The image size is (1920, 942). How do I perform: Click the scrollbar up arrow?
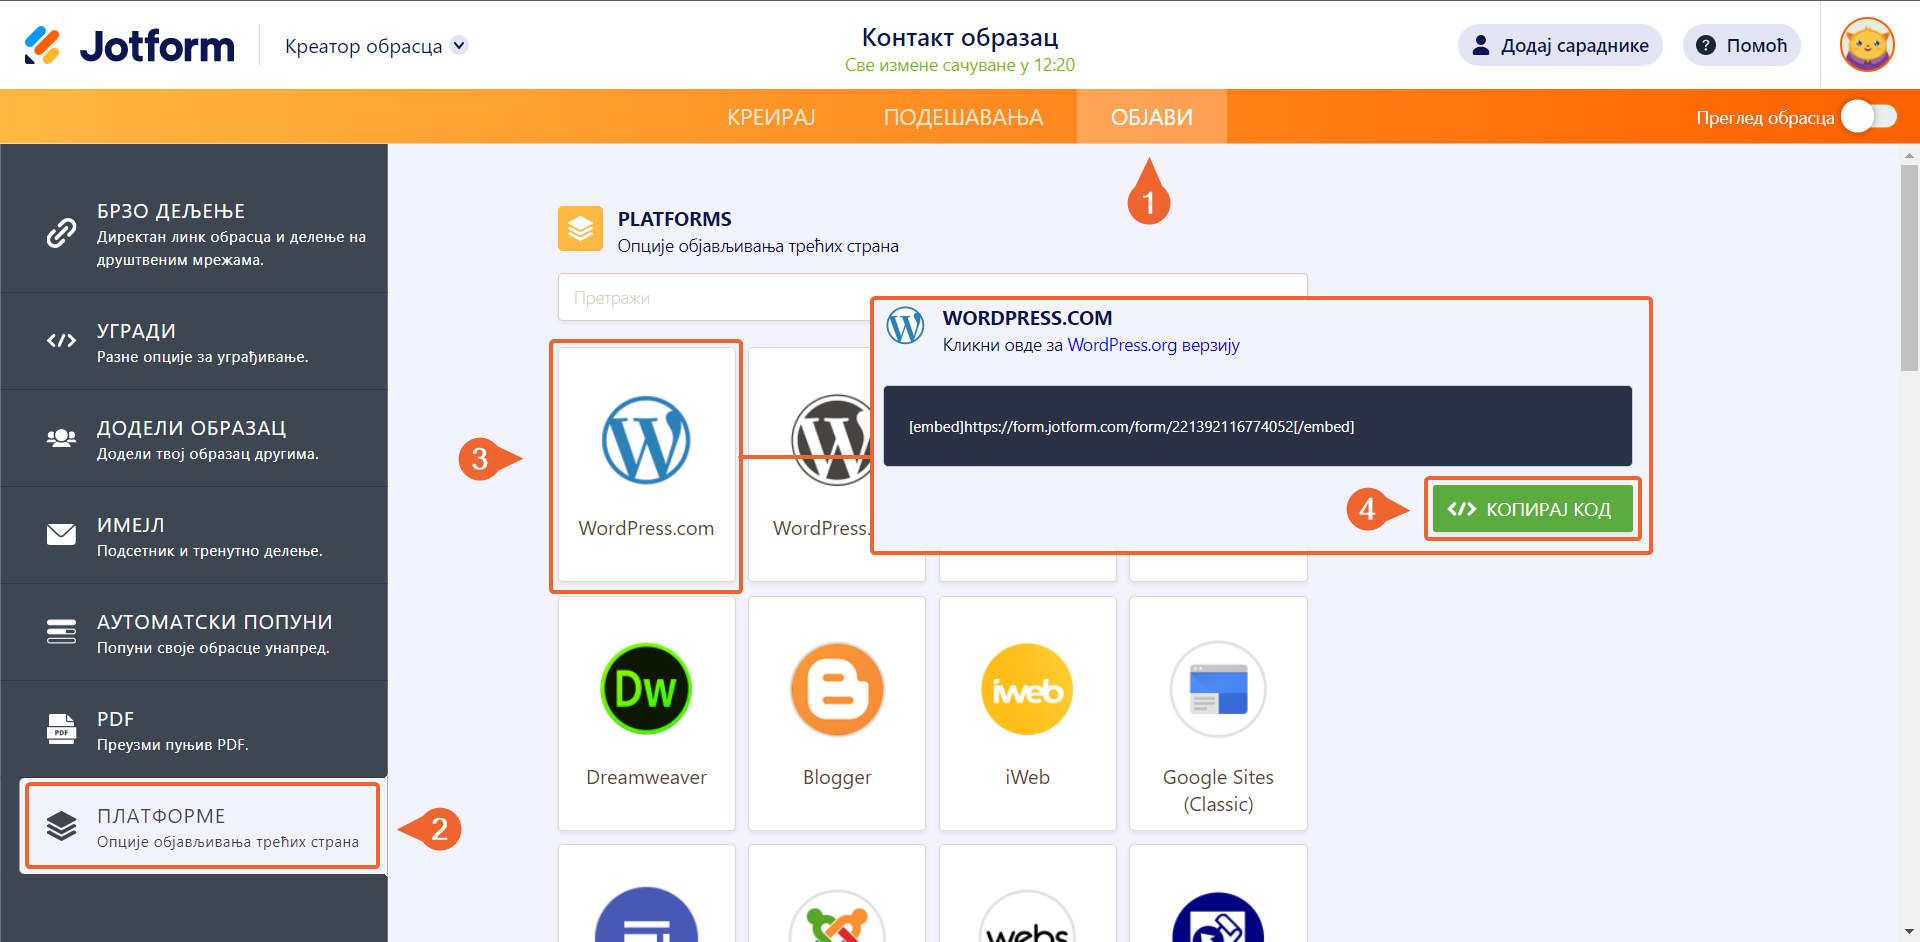click(x=1910, y=155)
